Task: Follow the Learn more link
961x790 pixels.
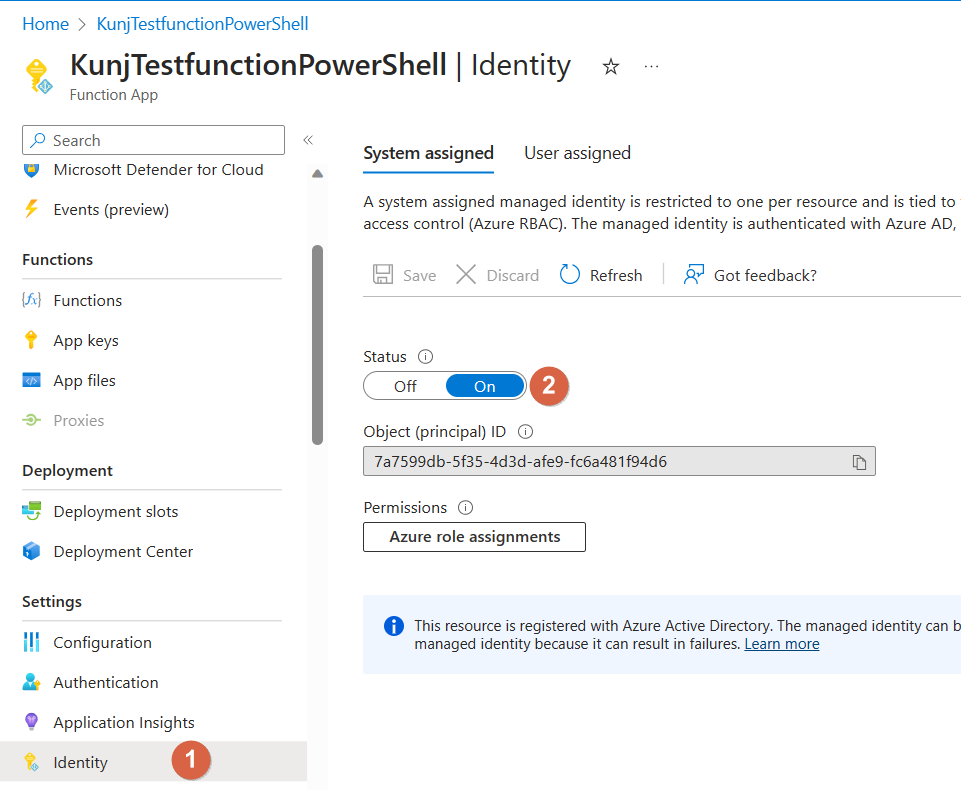Action: point(781,644)
